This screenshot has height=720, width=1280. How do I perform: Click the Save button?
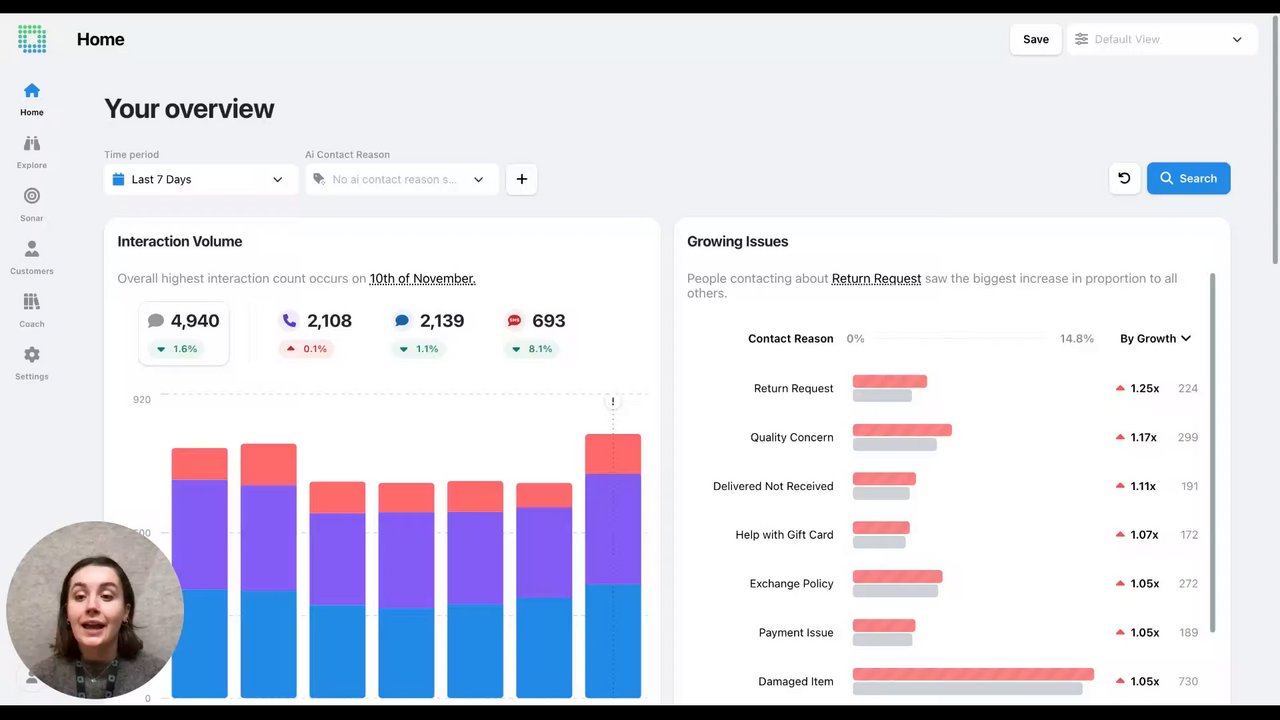(x=1036, y=39)
